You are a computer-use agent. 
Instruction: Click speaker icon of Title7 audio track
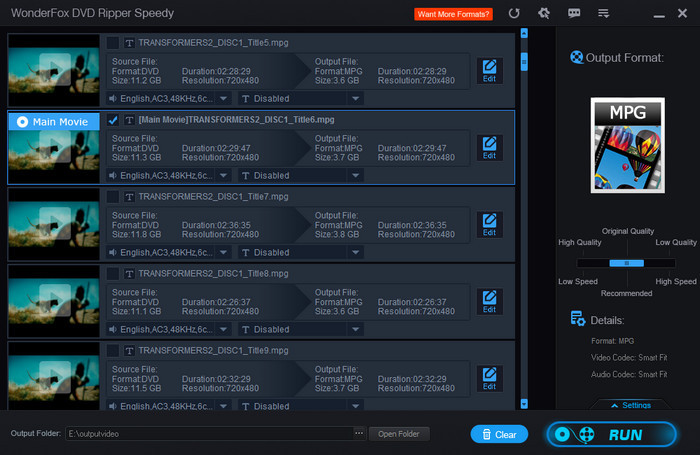113,253
